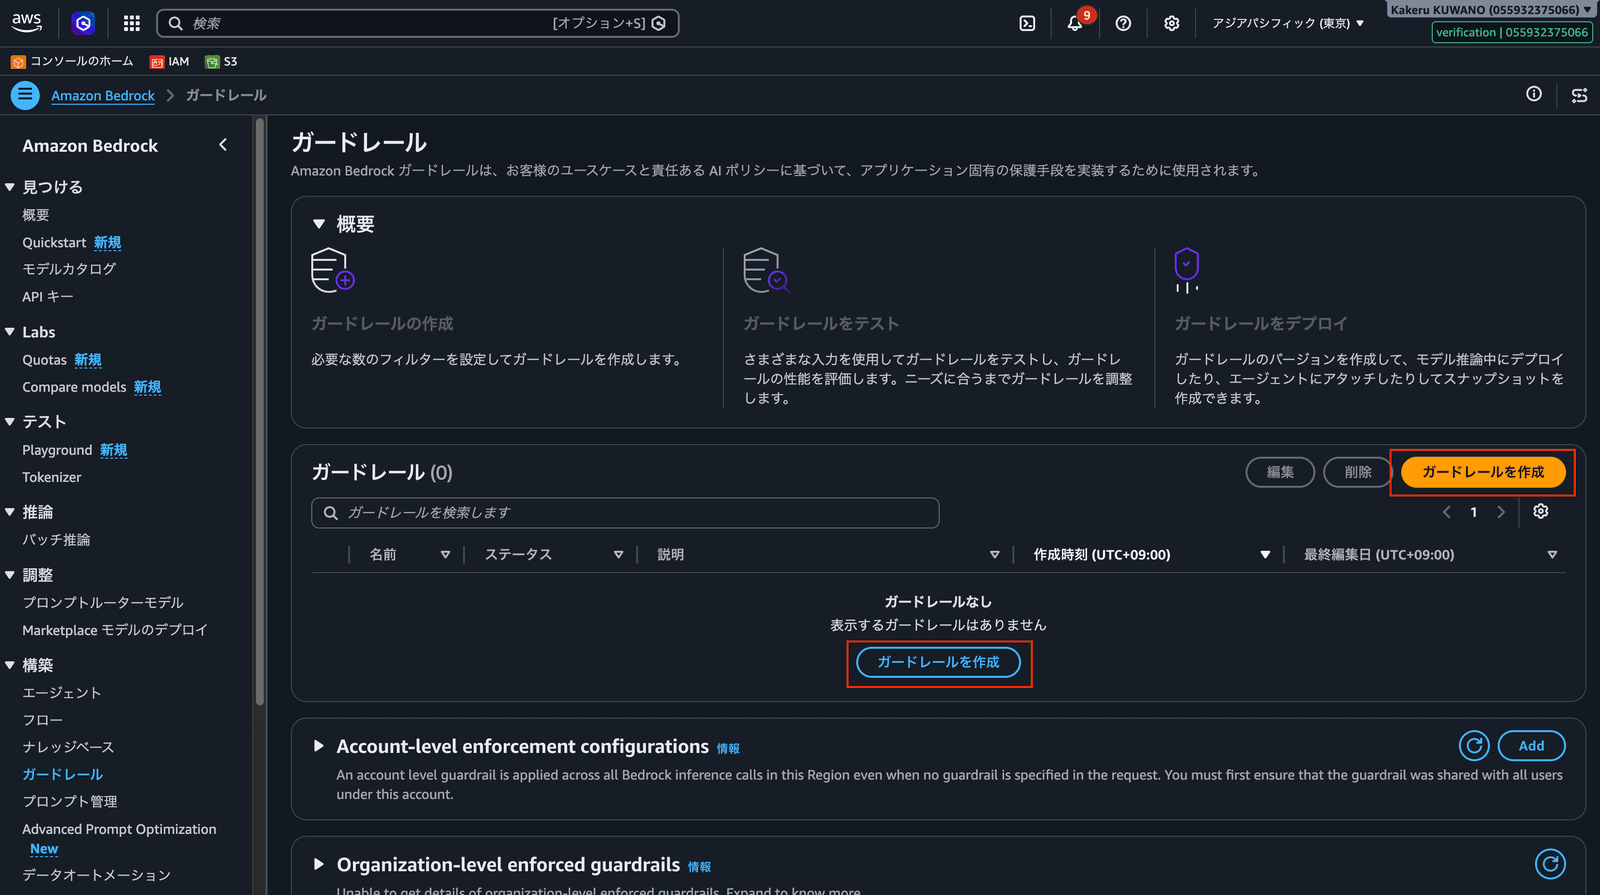Screen dimensions: 1600x895
Task: Click outlined ガードレールを作成 button in empty table
Action: pyautogui.click(x=938, y=662)
